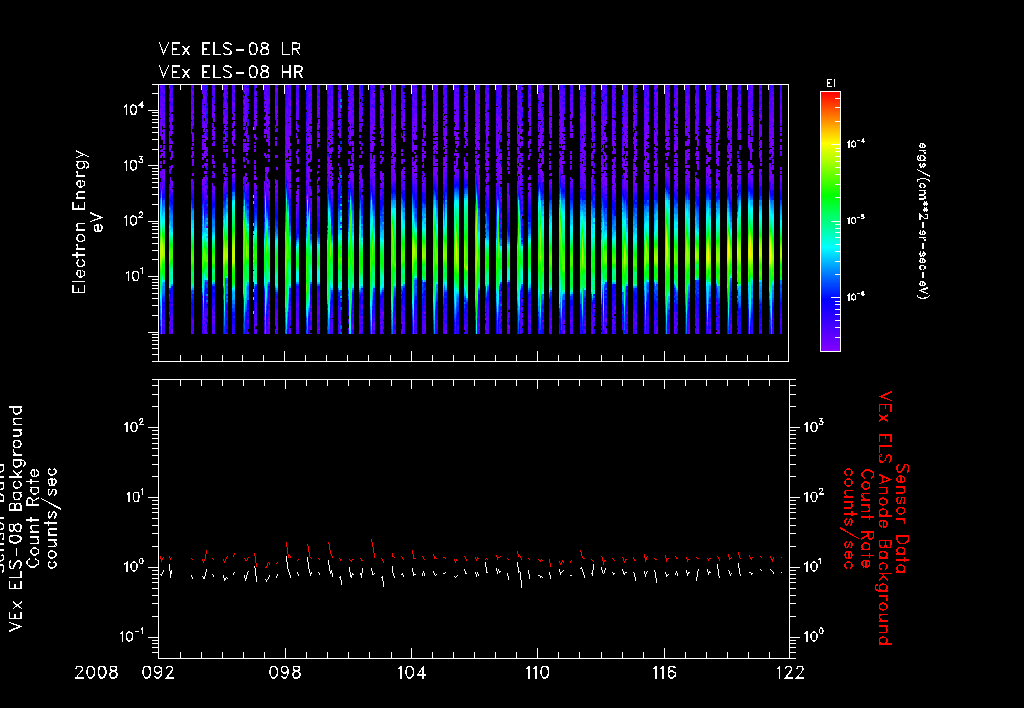The image size is (1024, 708).
Task: Click the ergs/(cm**2-sr-sec-eV) units label
Action: (923, 221)
